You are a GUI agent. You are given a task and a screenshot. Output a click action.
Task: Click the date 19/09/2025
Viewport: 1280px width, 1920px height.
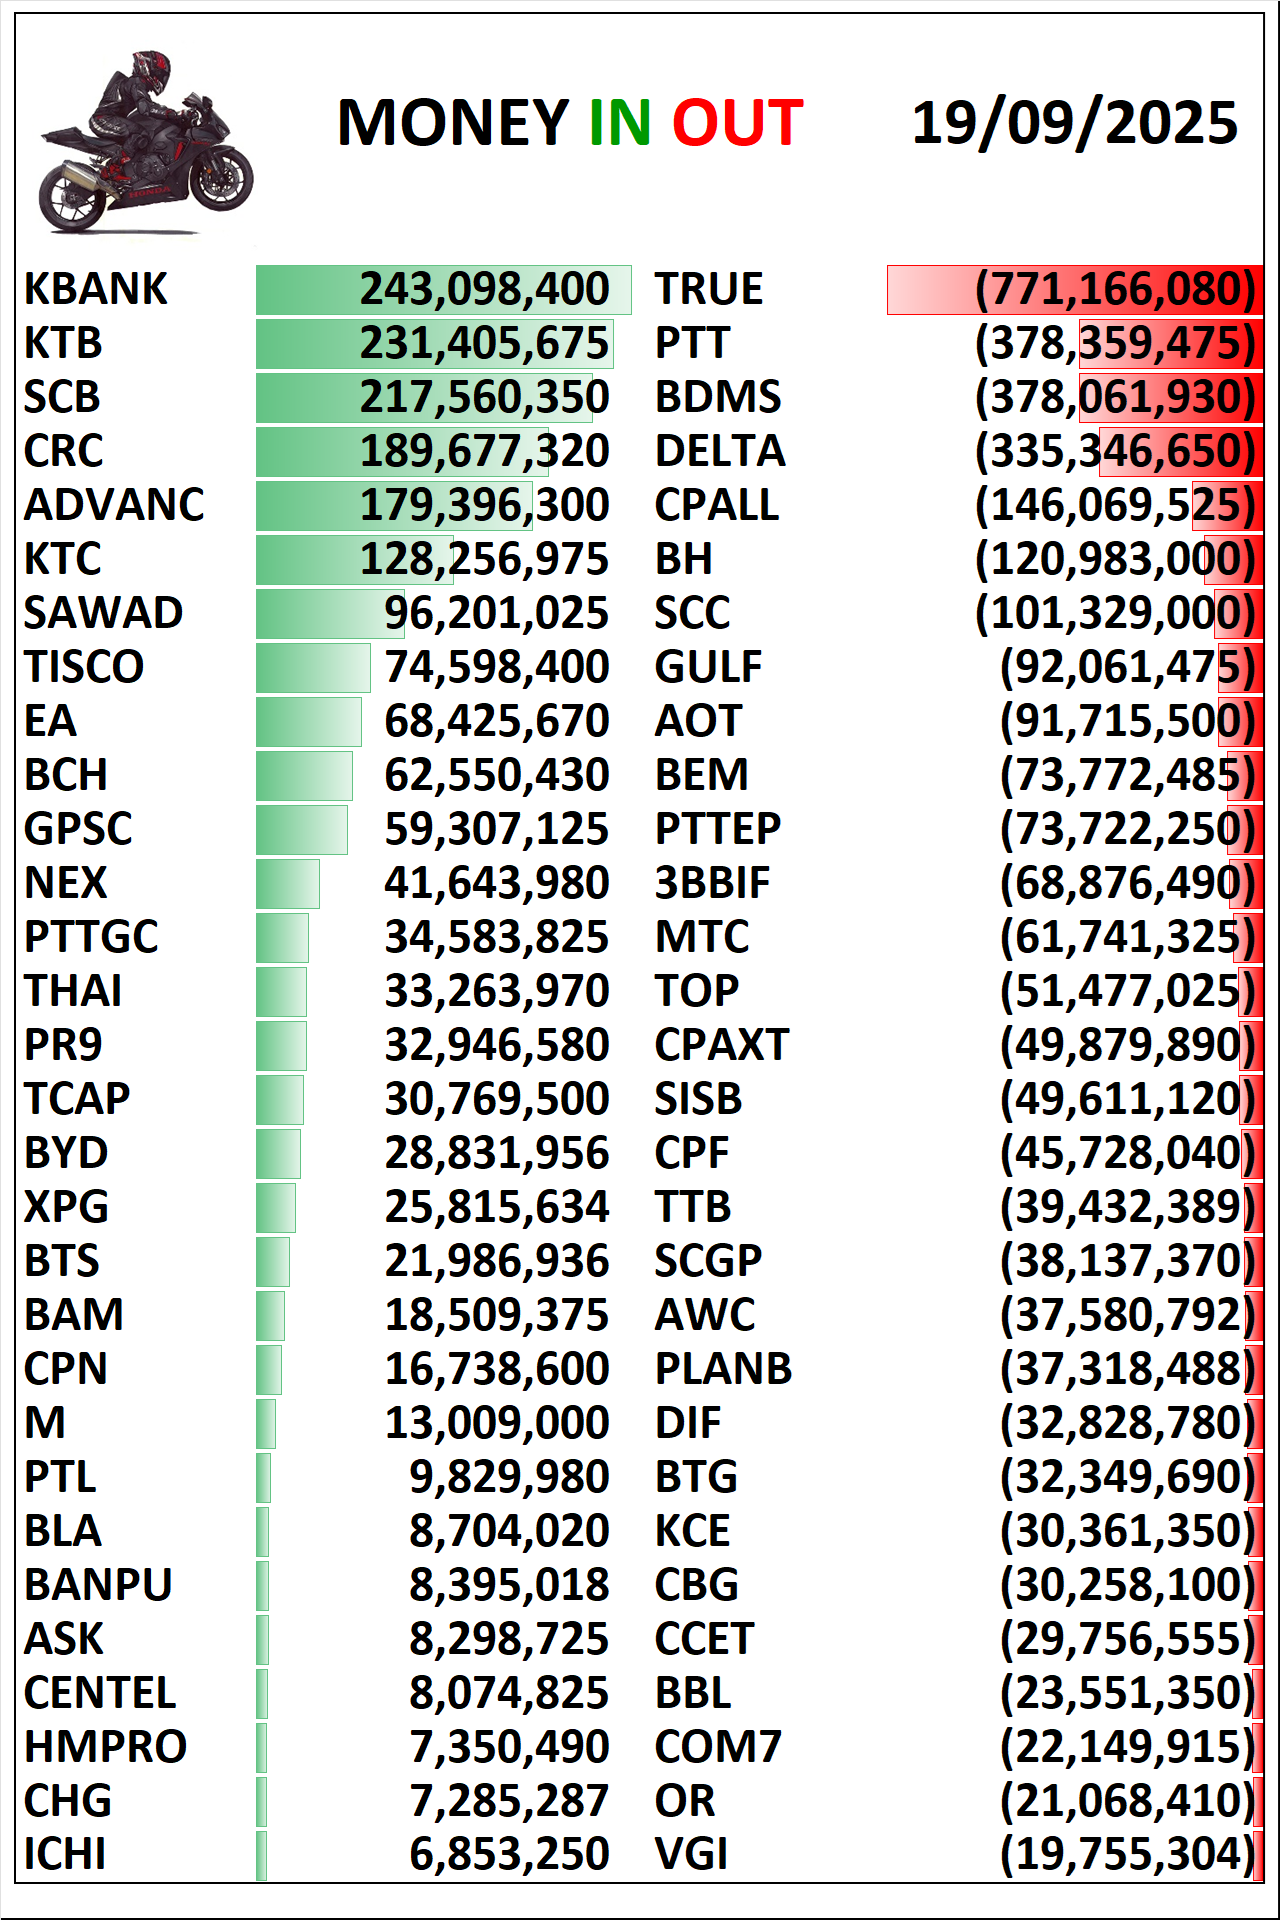(x=1075, y=123)
